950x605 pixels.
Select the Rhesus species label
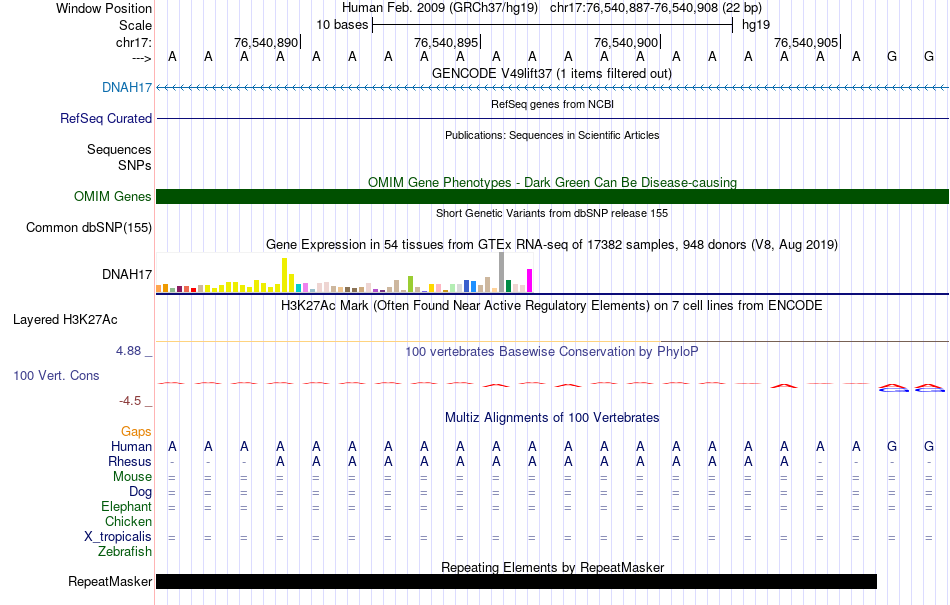[130, 461]
